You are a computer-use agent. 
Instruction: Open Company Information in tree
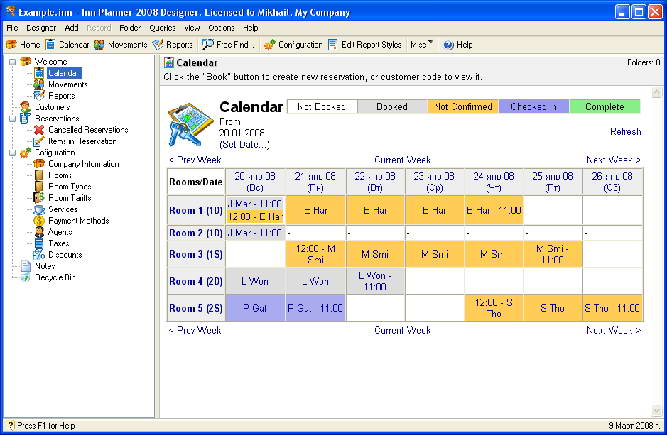pyautogui.click(x=83, y=164)
